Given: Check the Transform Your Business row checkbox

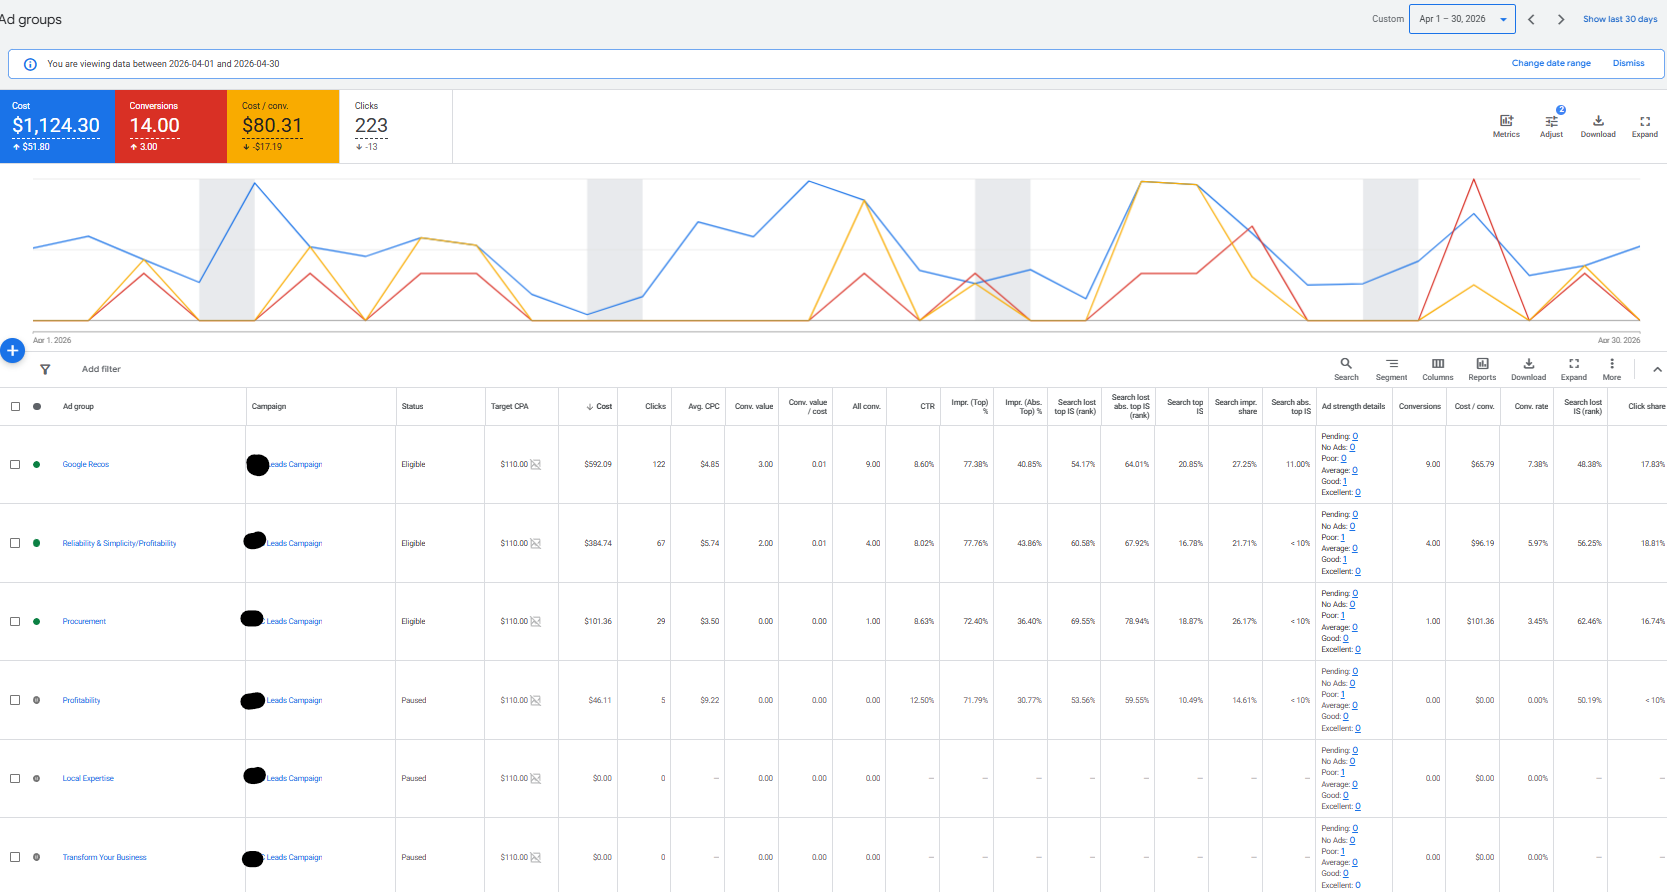Looking at the screenshot, I should (x=15, y=857).
